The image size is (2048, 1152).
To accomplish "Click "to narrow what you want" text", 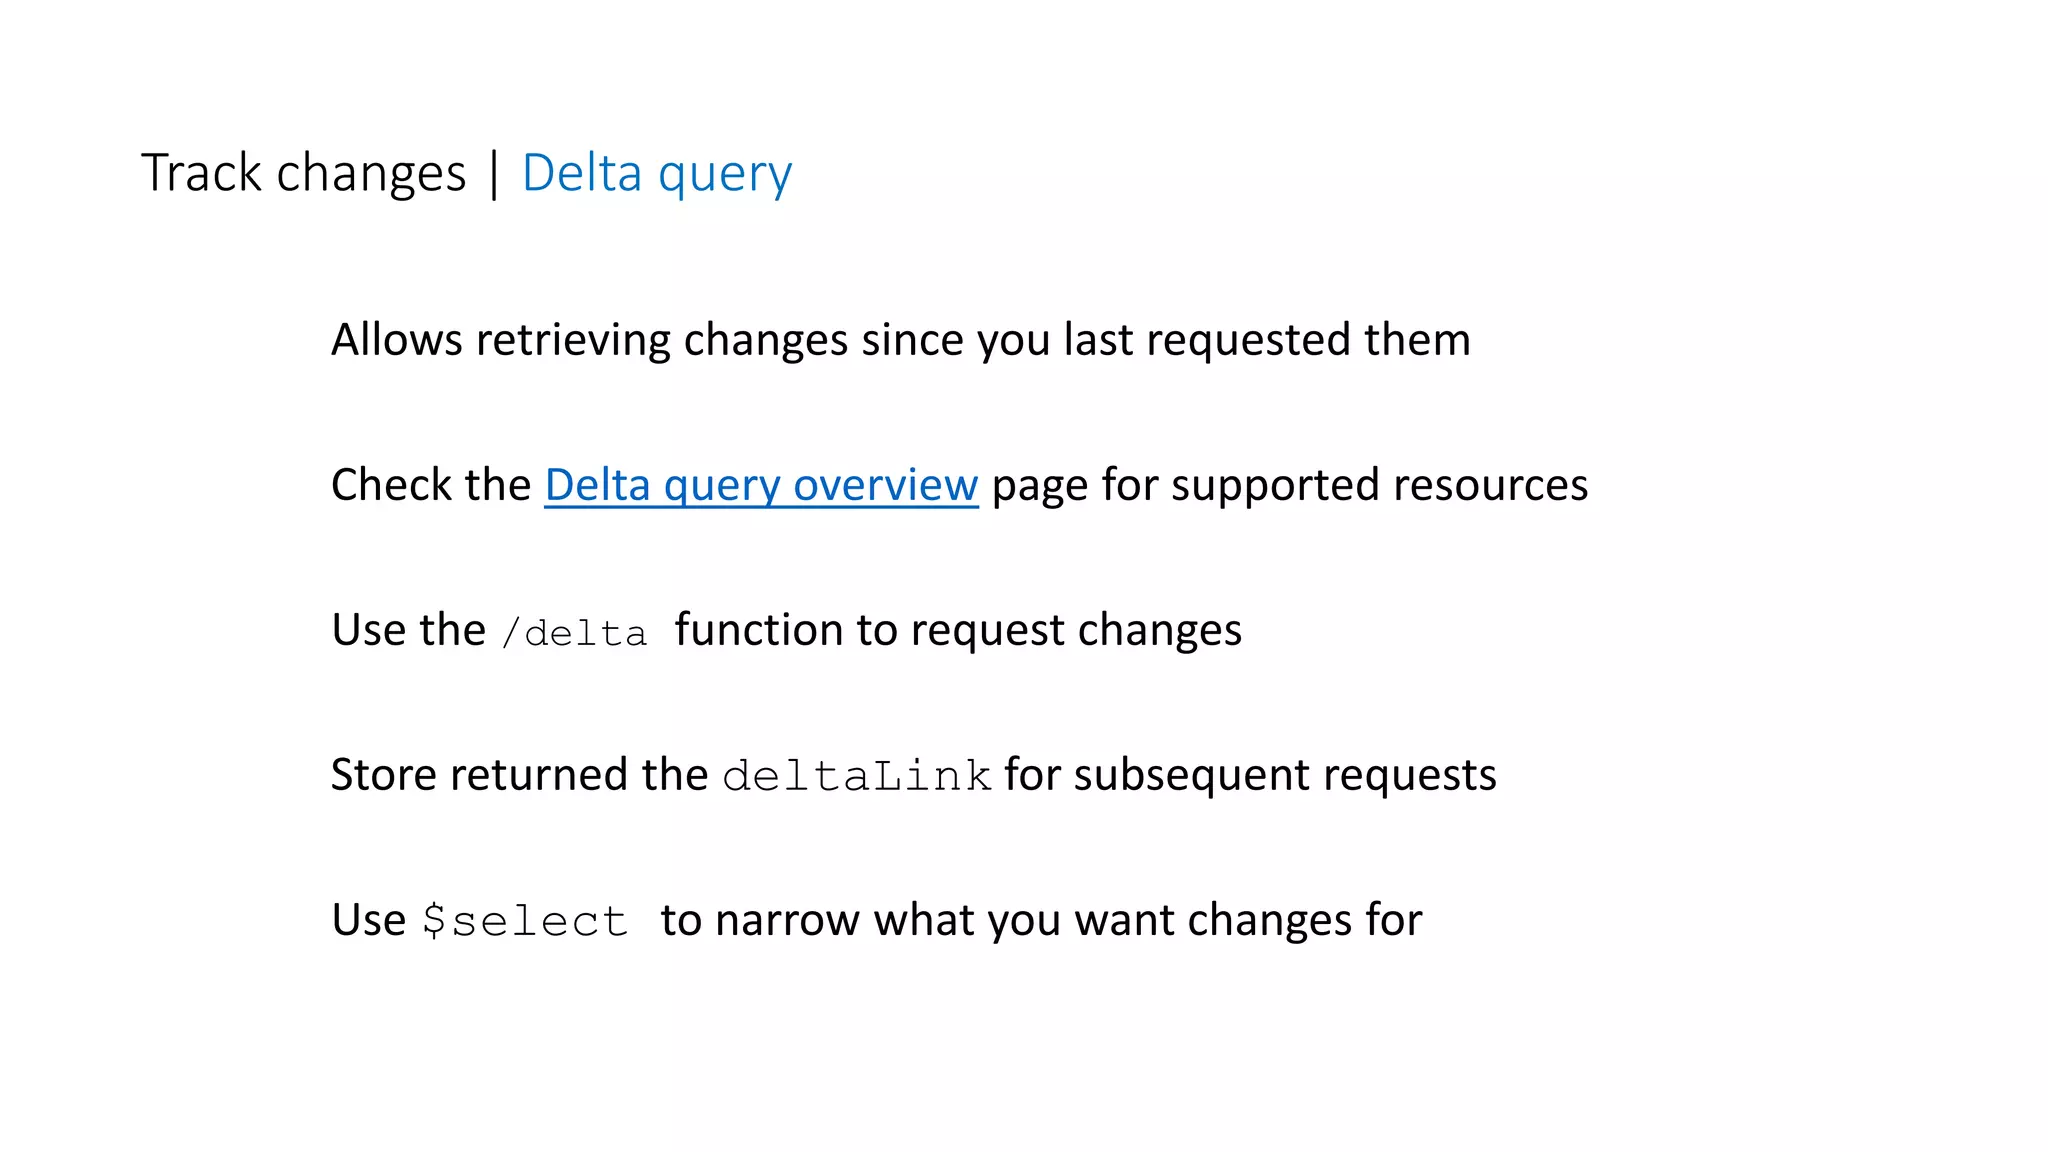I will click(x=917, y=921).
